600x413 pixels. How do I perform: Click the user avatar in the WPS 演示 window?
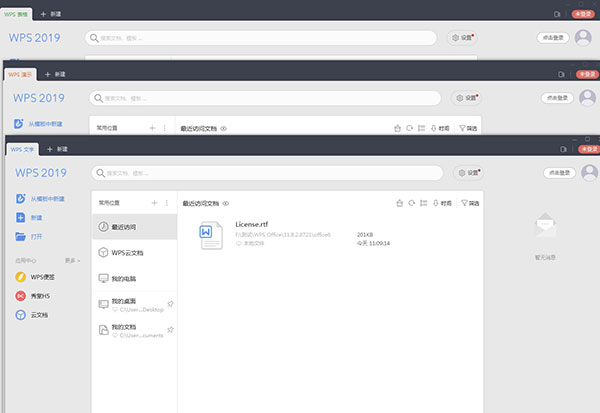[x=587, y=98]
